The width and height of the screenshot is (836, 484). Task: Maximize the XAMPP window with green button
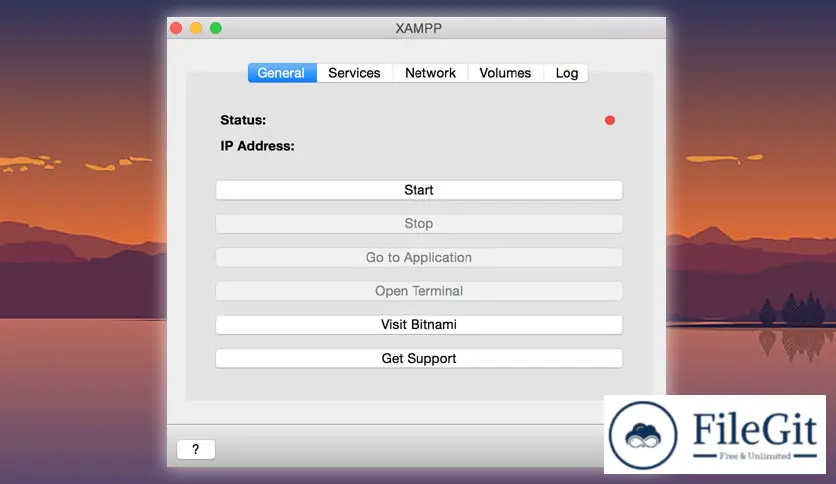pyautogui.click(x=215, y=28)
